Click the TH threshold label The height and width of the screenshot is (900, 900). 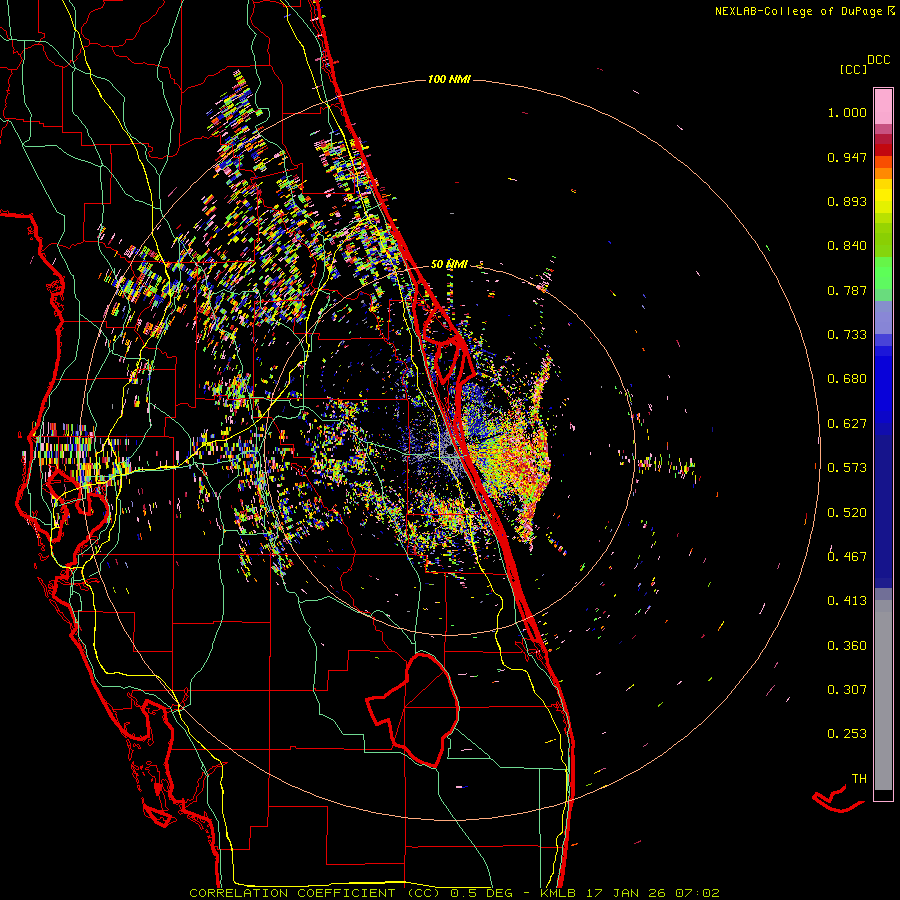coord(858,778)
